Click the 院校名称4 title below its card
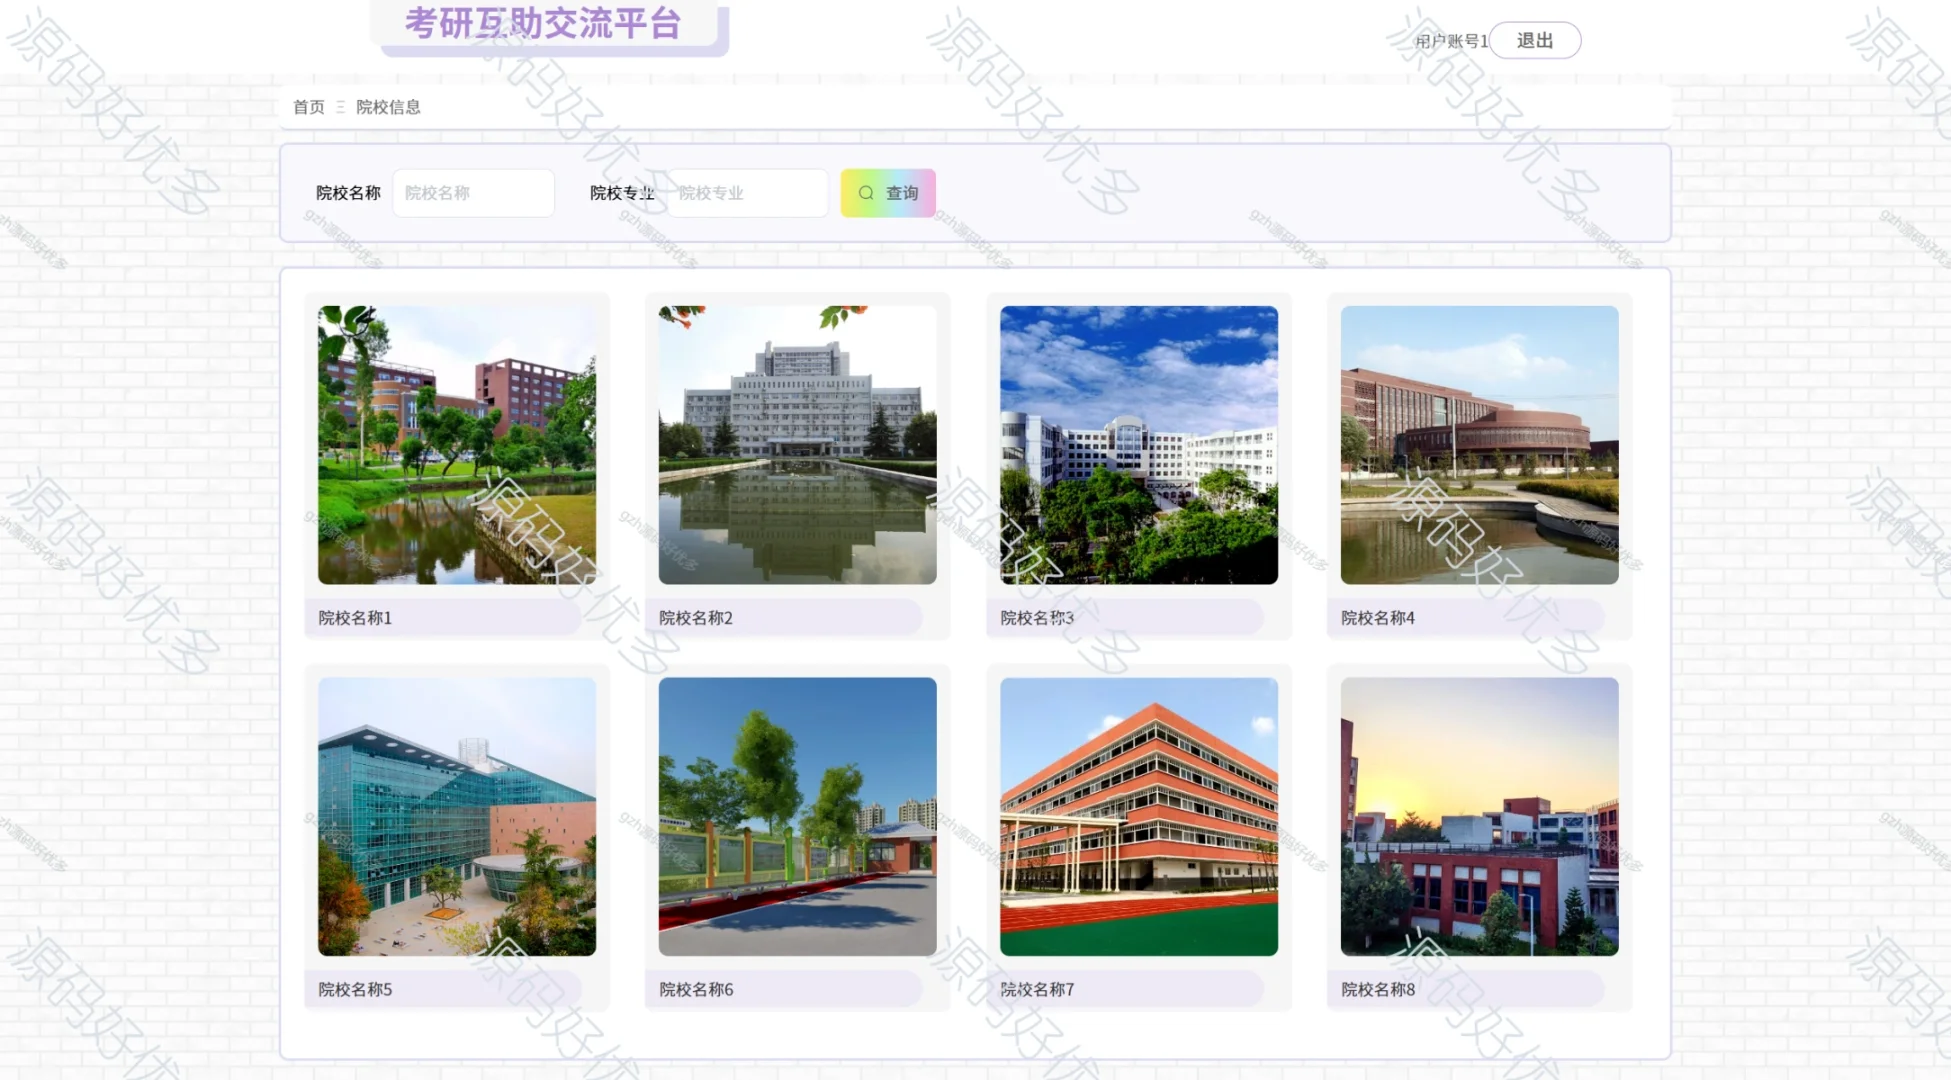The image size is (1951, 1080). pos(1376,618)
